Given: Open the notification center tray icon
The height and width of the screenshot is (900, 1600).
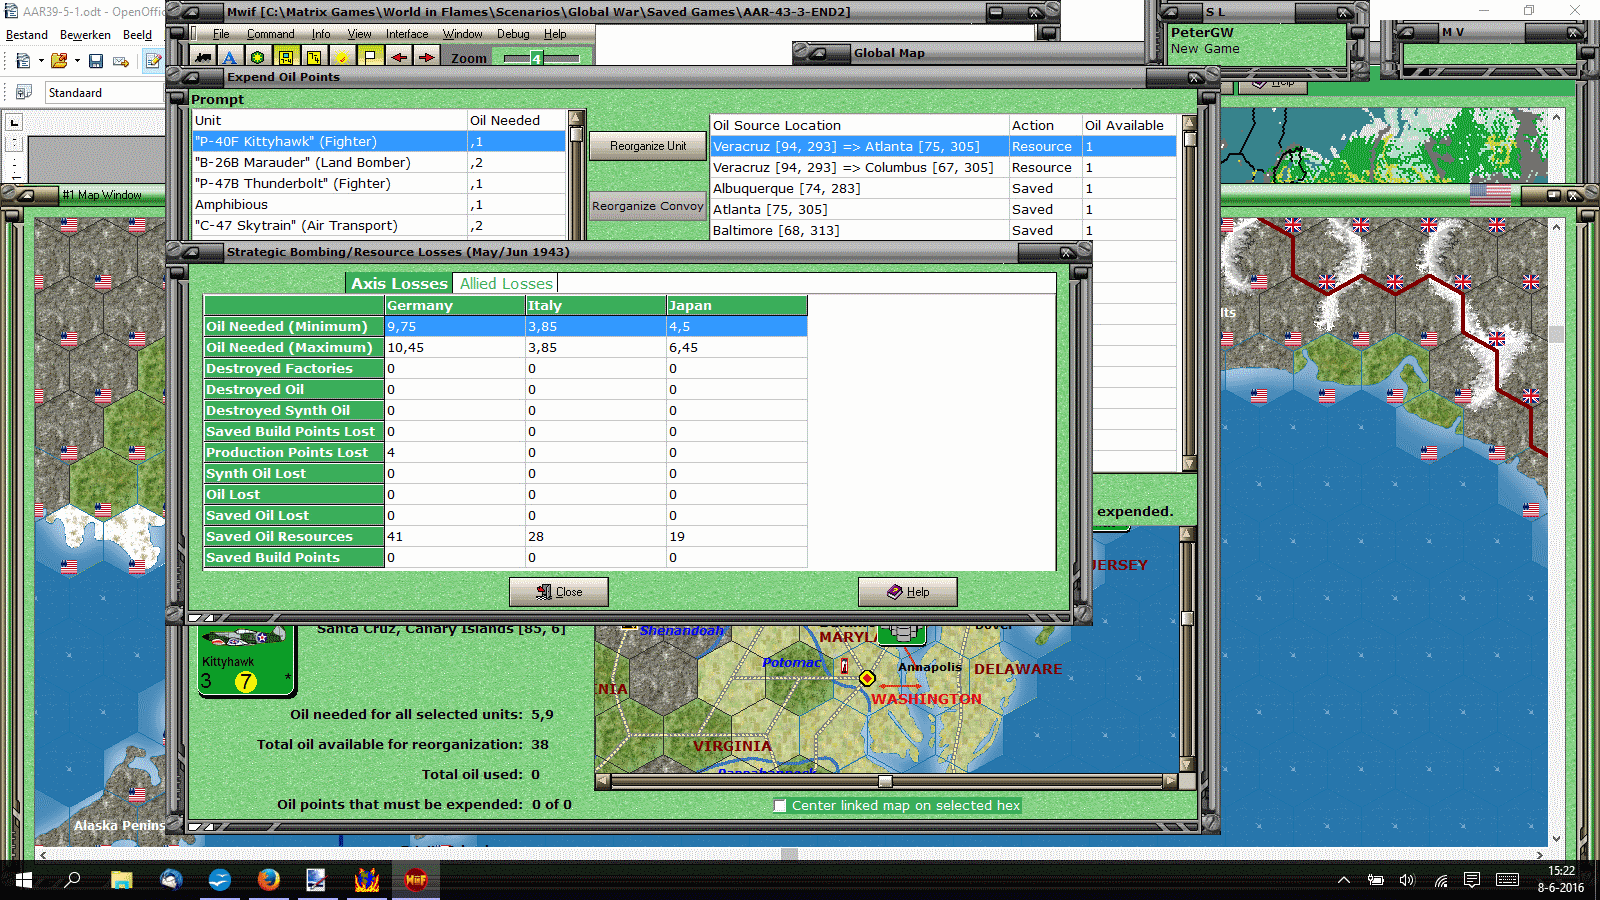Looking at the screenshot, I should tap(1472, 880).
